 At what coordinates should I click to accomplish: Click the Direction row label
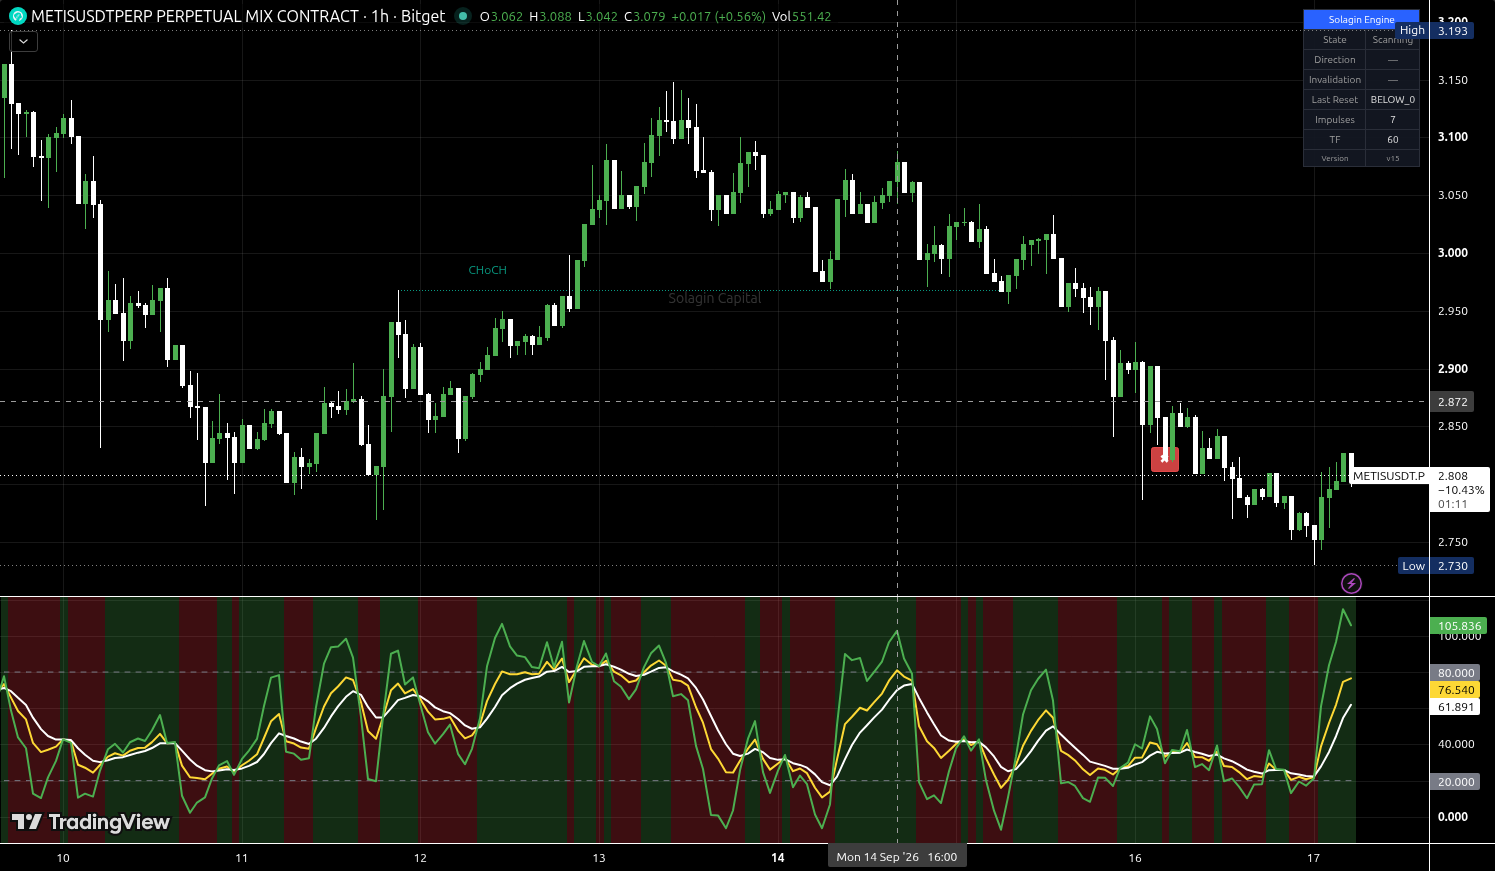click(x=1335, y=60)
